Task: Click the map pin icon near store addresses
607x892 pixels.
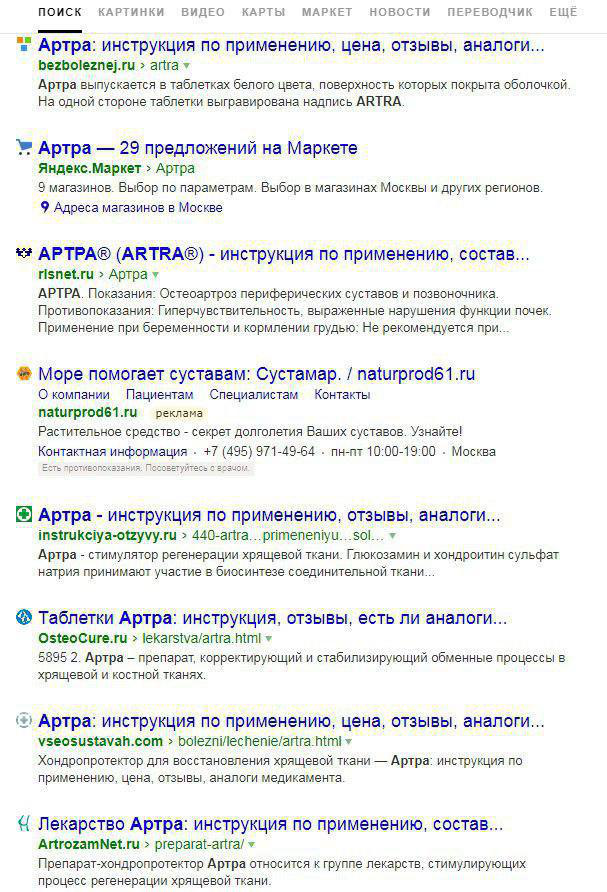Action: (44, 207)
